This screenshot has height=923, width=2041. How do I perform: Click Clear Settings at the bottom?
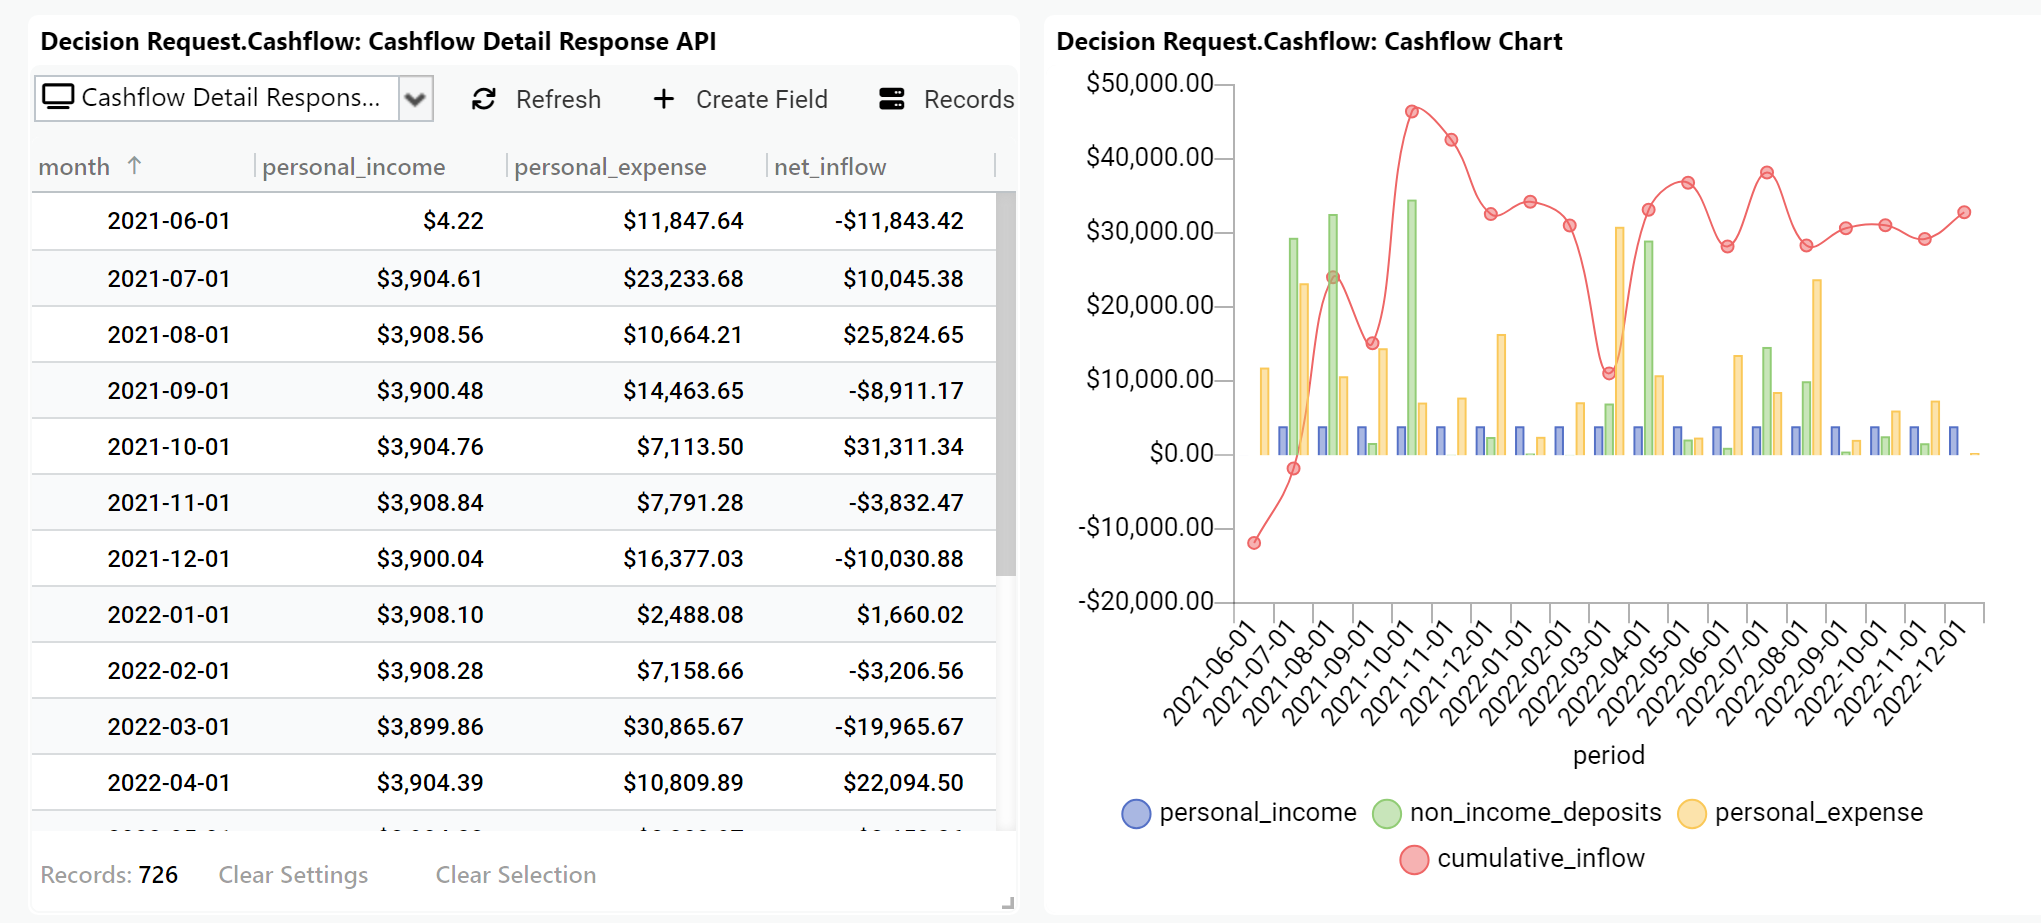pos(293,874)
